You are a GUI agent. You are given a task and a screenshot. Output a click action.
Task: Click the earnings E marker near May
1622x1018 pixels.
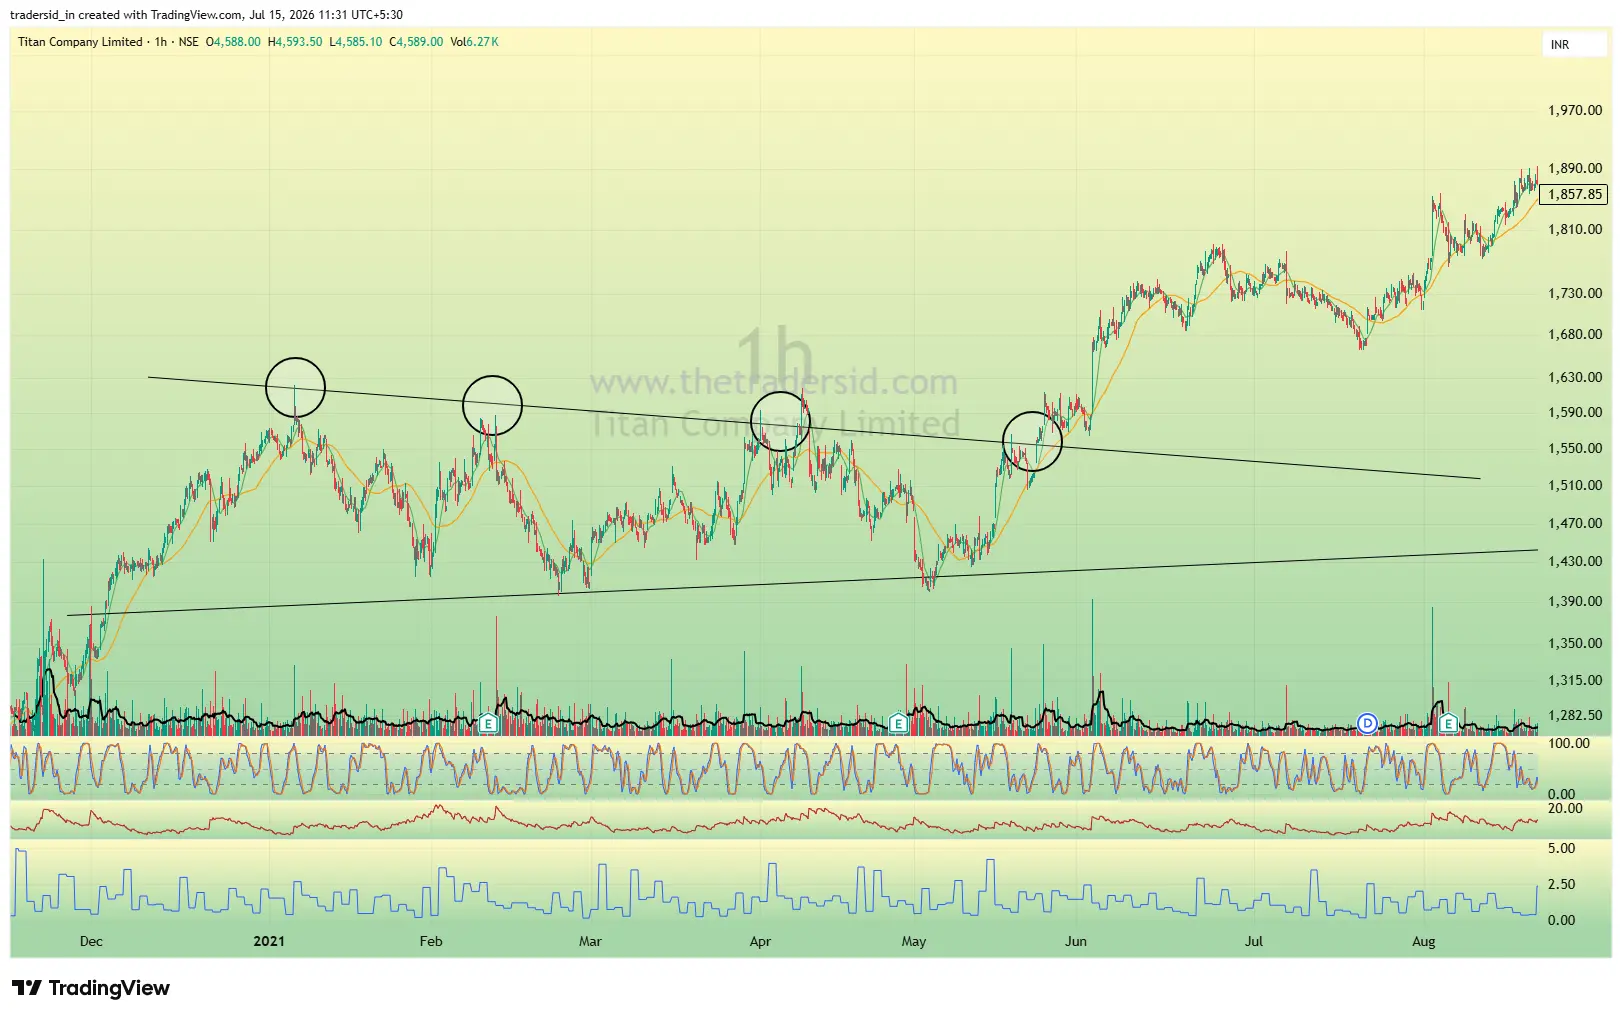[898, 723]
